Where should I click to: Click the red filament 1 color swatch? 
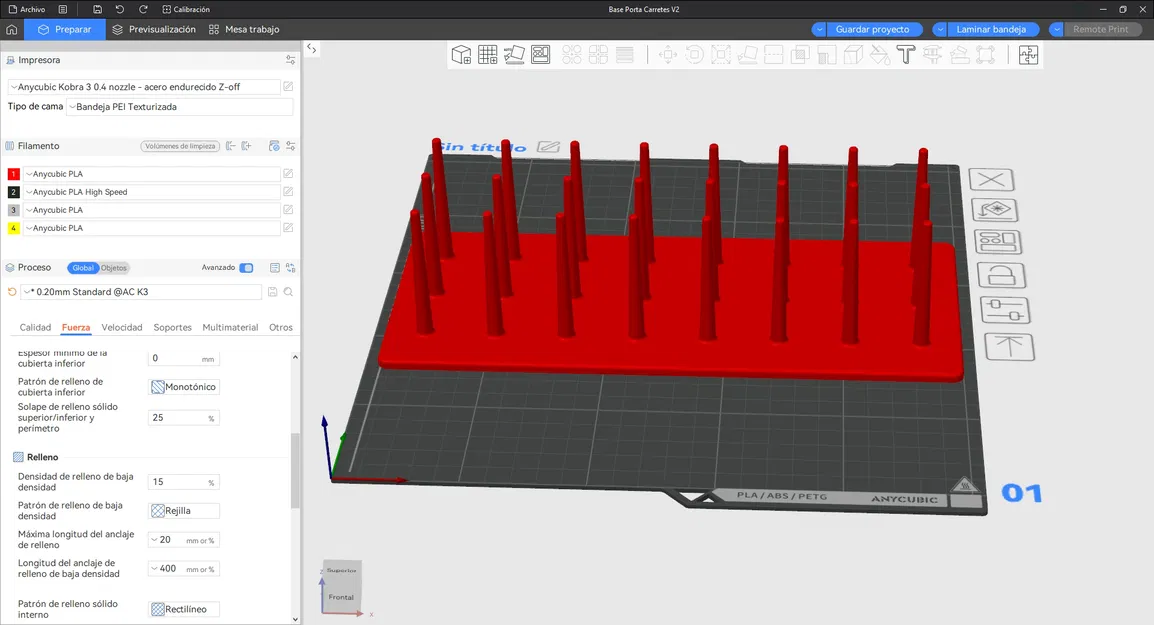13,174
